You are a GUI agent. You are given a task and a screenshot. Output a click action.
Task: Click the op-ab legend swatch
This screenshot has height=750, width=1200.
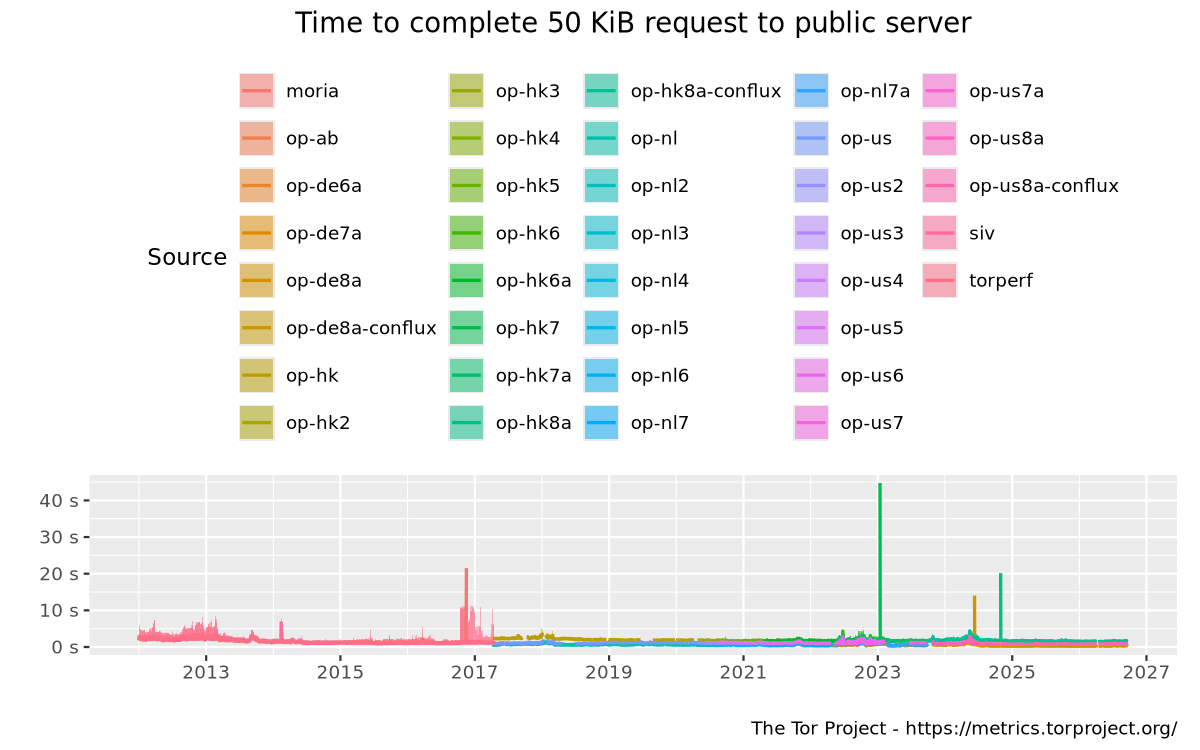pos(257,138)
